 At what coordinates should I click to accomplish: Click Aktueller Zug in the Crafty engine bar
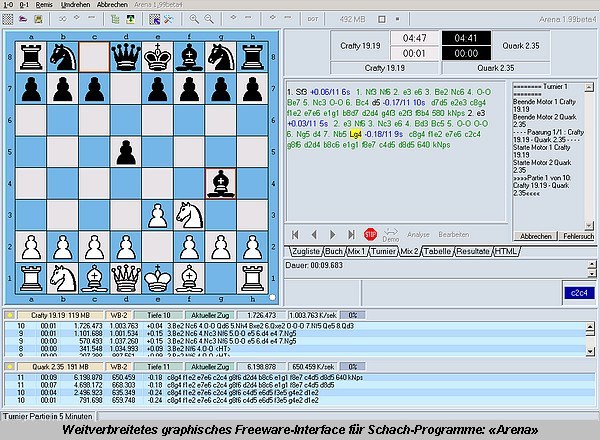pos(210,315)
